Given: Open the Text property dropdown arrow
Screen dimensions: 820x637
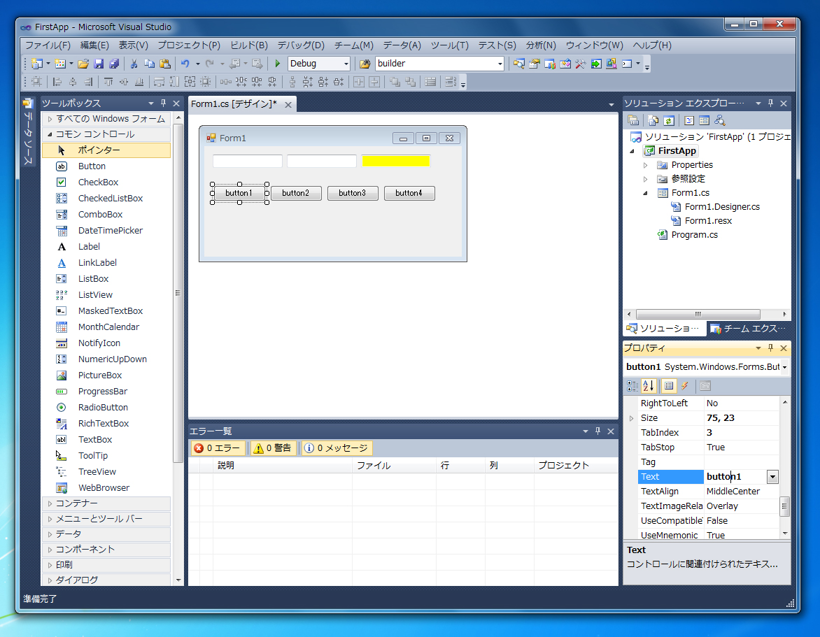Looking at the screenshot, I should (770, 477).
